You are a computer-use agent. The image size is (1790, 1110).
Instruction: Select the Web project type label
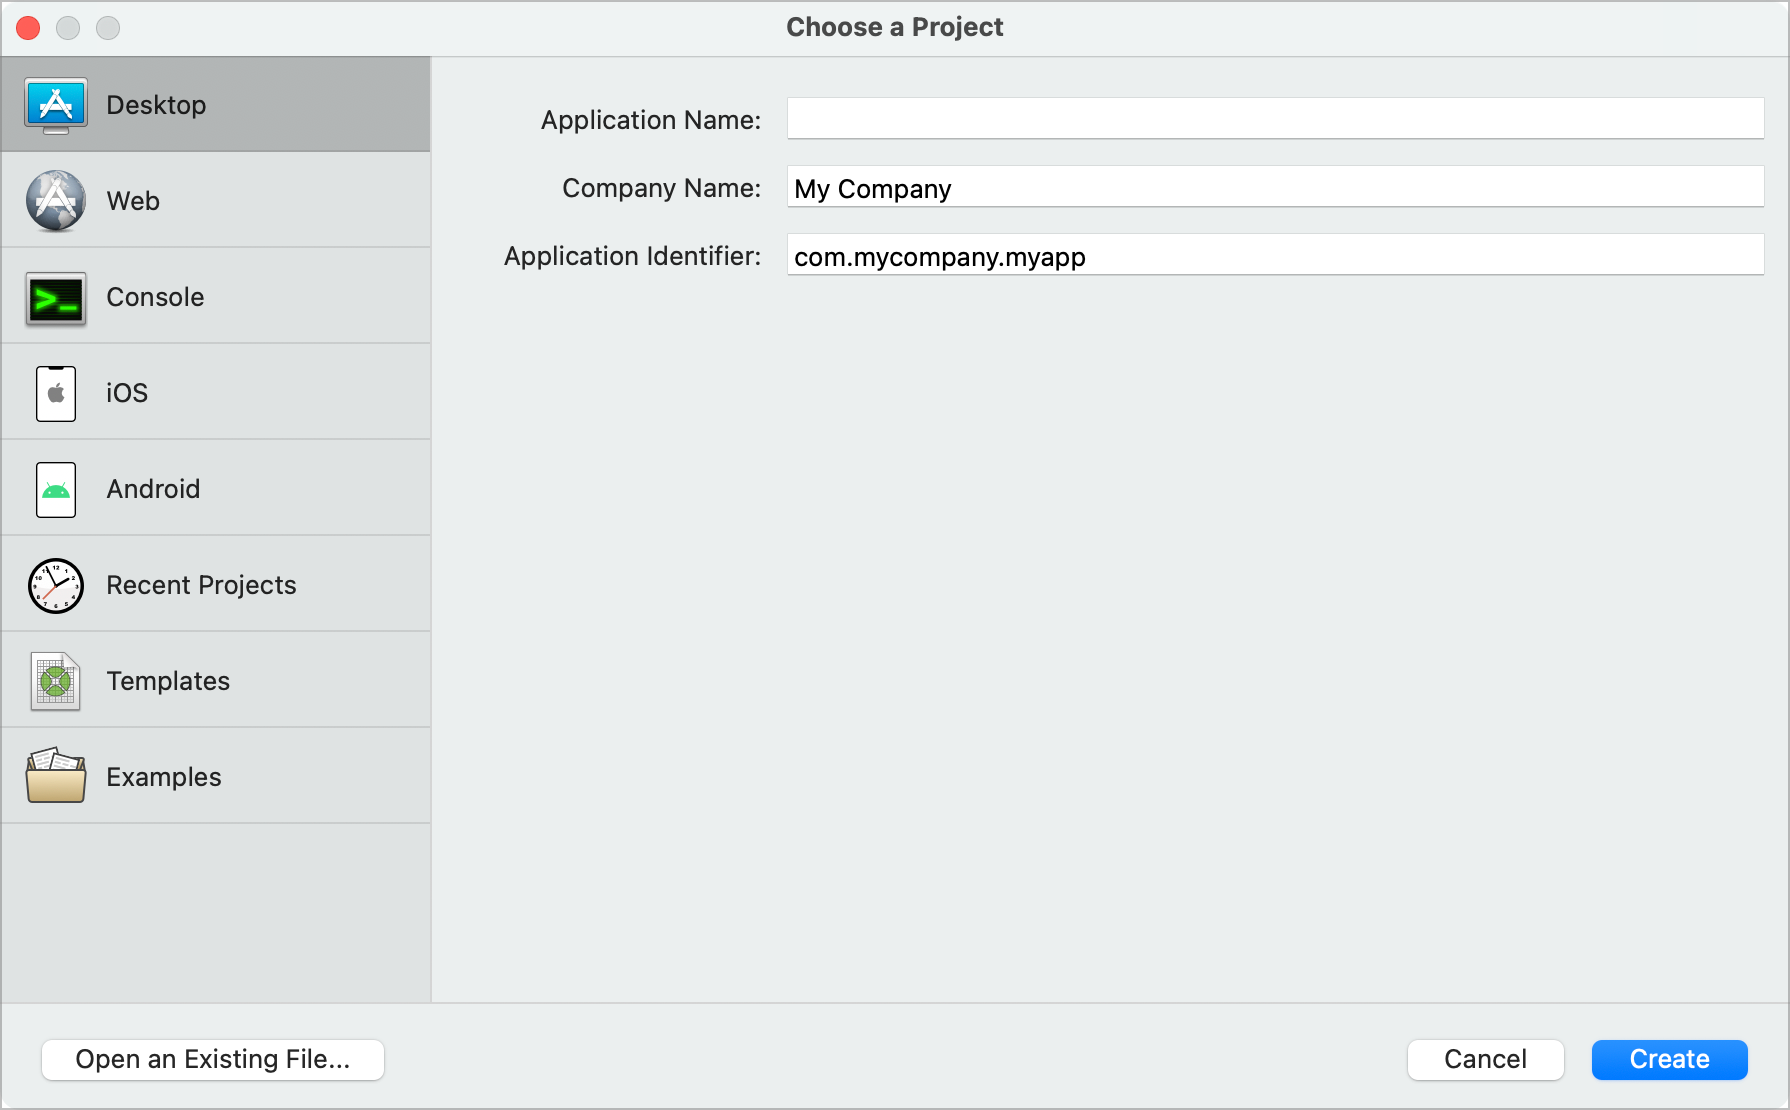pos(133,201)
